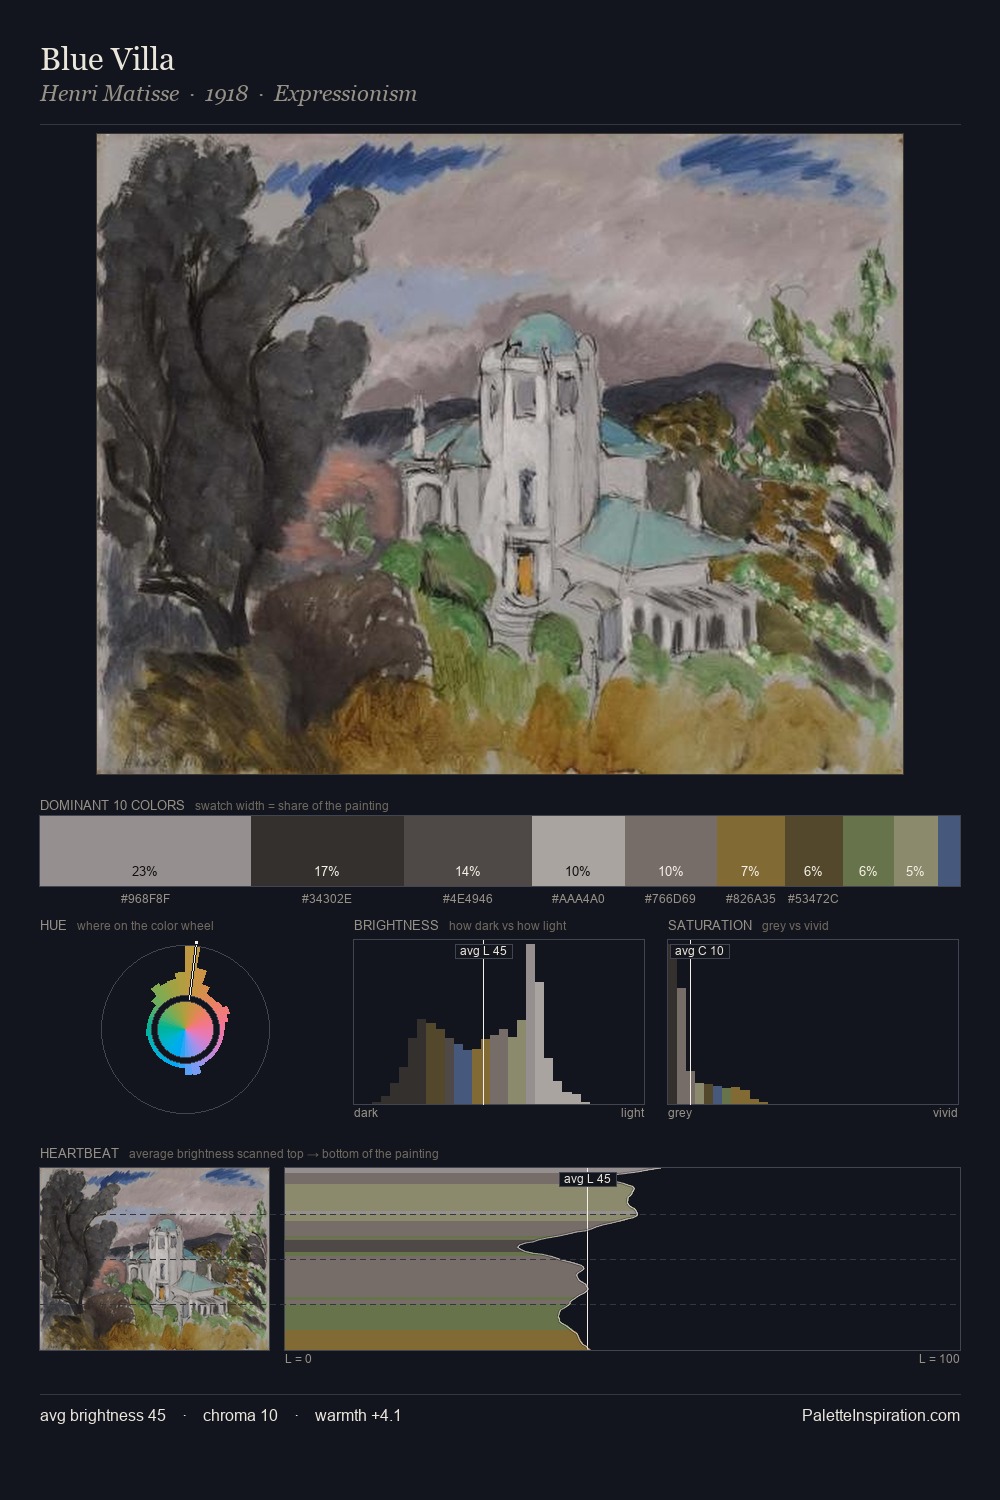Click the HUE section heading

click(53, 925)
